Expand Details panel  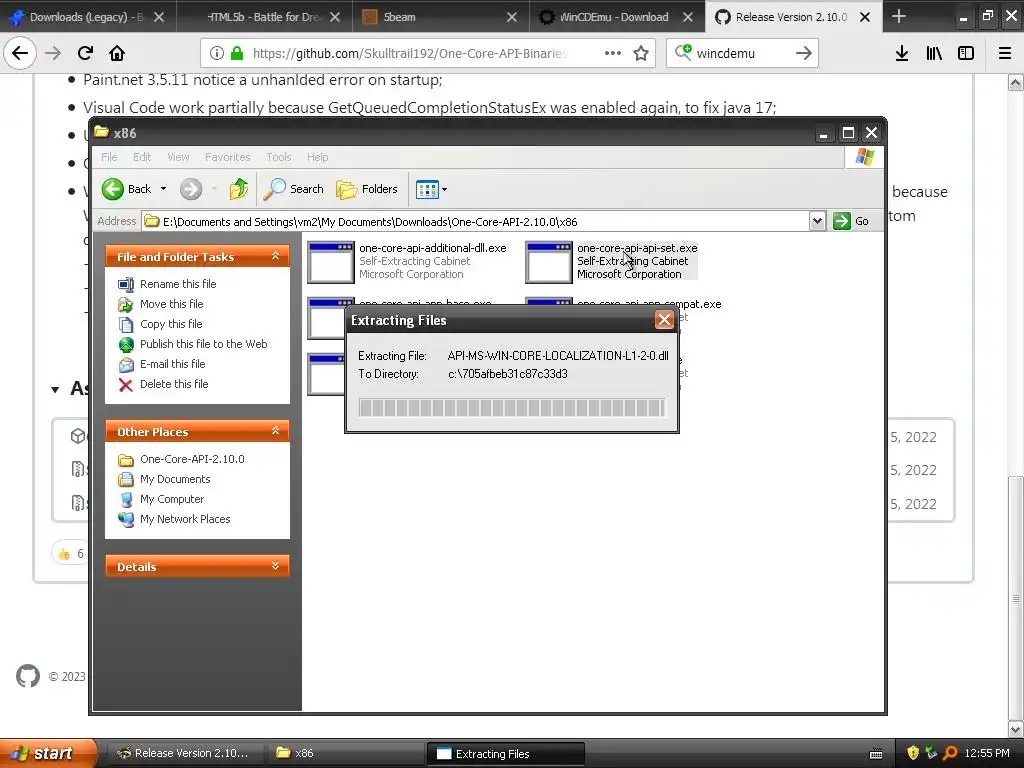click(x=276, y=566)
